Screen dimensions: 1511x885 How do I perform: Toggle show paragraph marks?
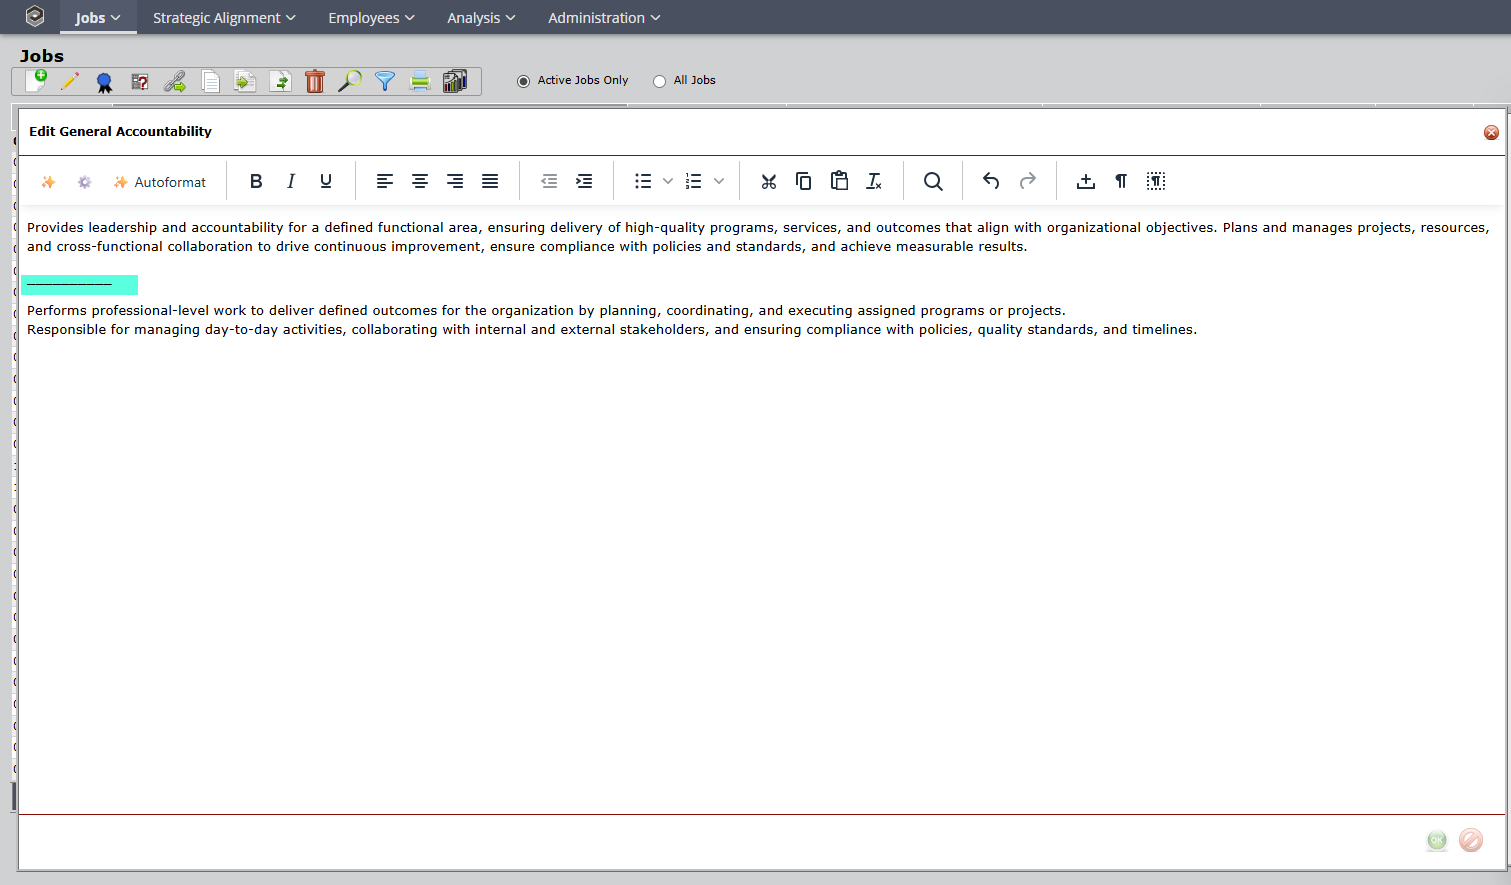point(1121,181)
